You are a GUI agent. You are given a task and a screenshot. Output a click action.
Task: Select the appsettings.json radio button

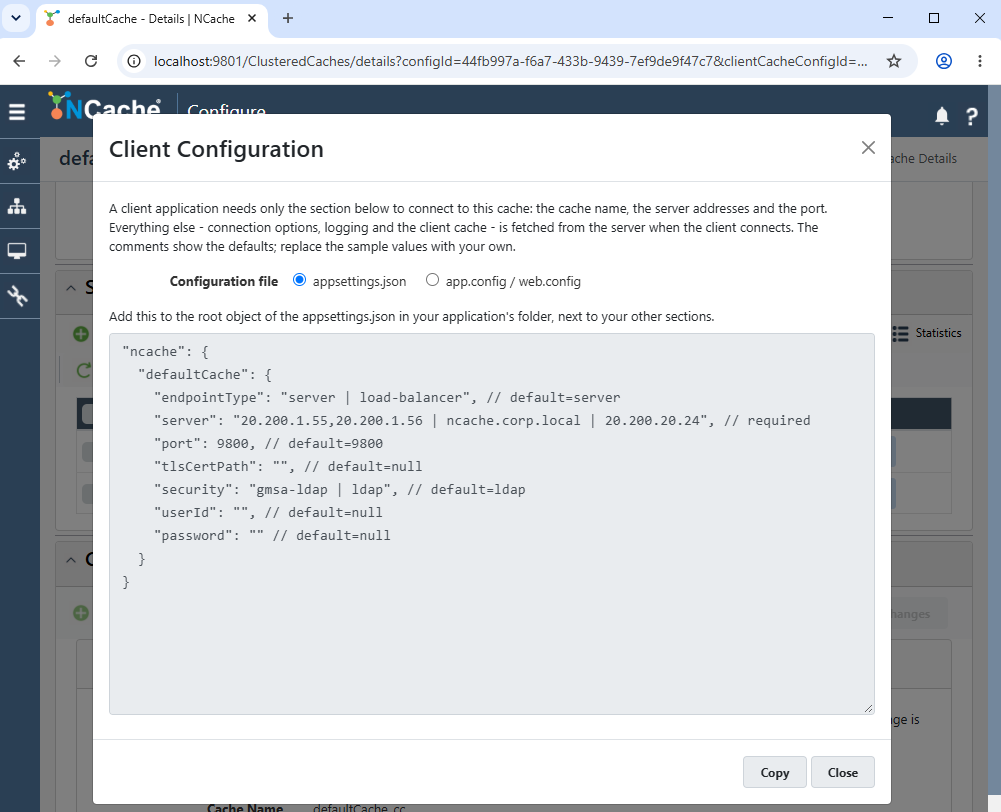click(x=299, y=280)
